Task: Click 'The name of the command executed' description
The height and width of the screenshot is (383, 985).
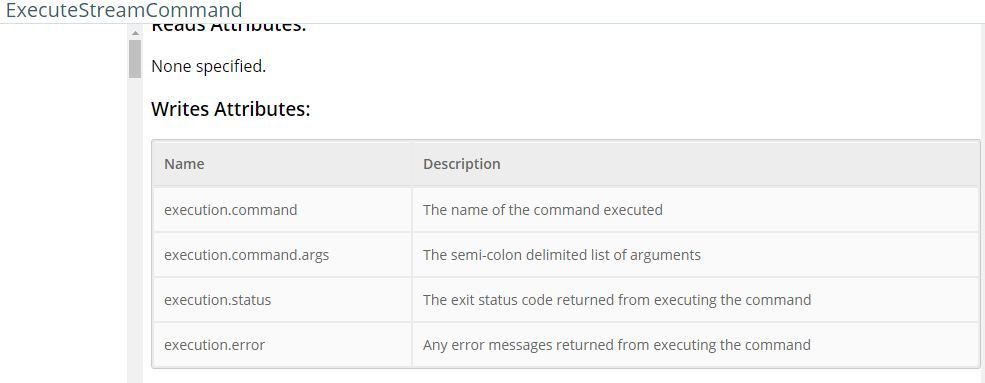Action: 543,210
